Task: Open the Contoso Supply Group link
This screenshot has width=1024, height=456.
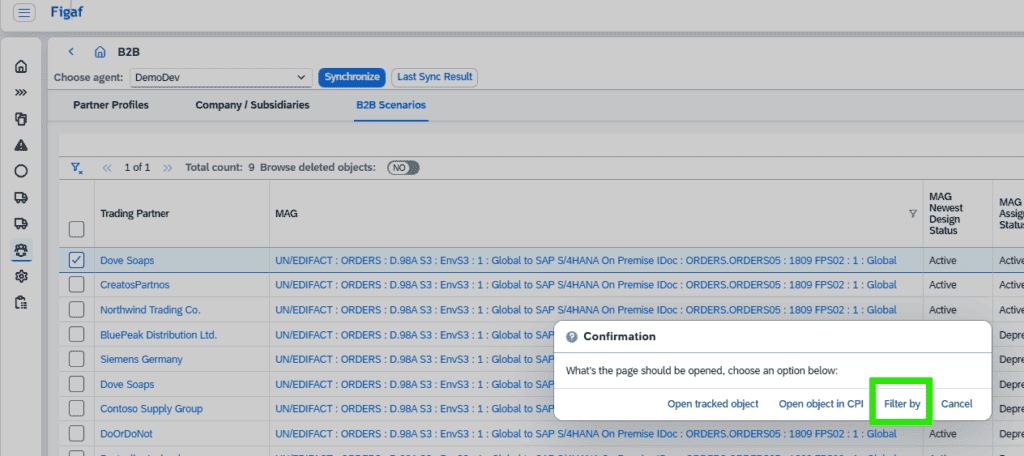Action: coord(152,408)
